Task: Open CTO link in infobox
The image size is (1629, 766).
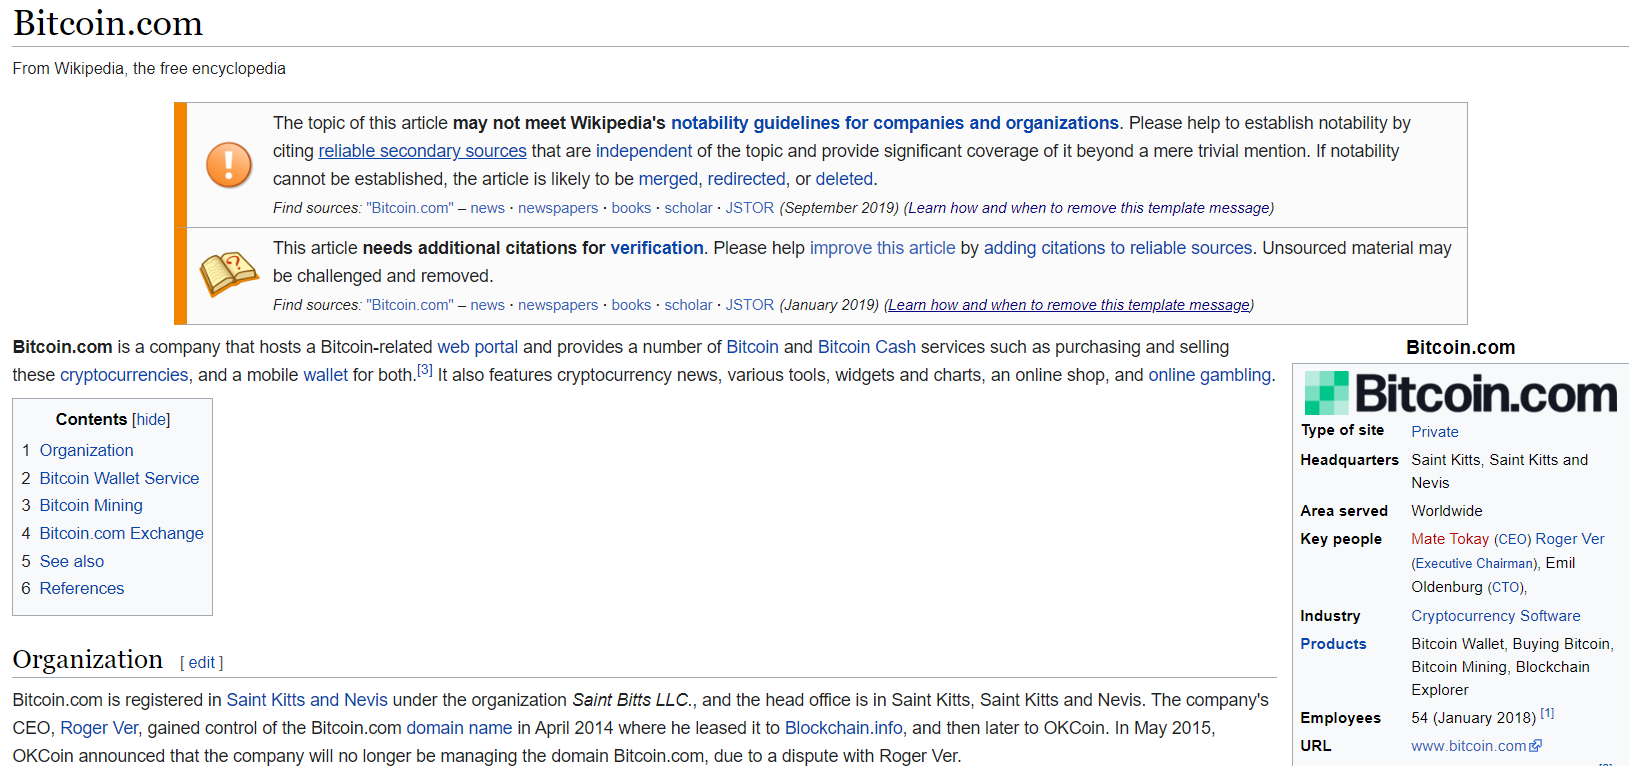Action: [1506, 588]
